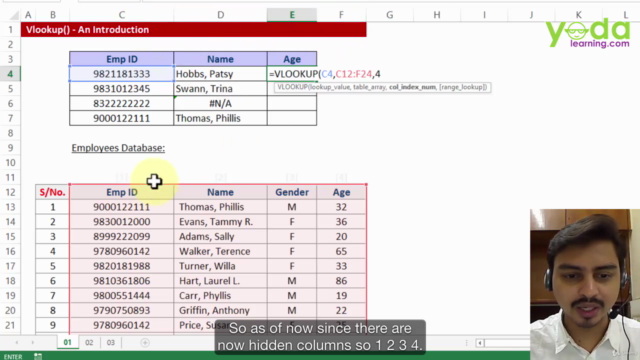The width and height of the screenshot is (640, 360).
Task: Click cell with Emp ID 8322222222
Action: point(122,103)
